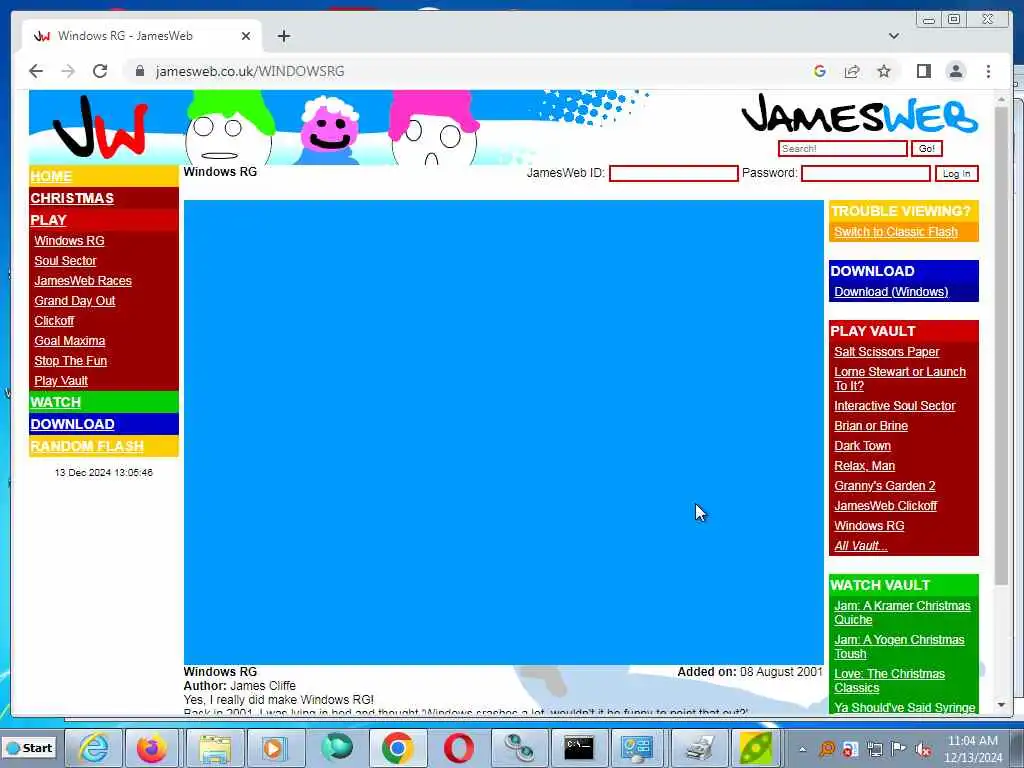Screen dimensions: 1024x768
Task: Click the page vertical scrollbar thumb
Action: [1001, 346]
